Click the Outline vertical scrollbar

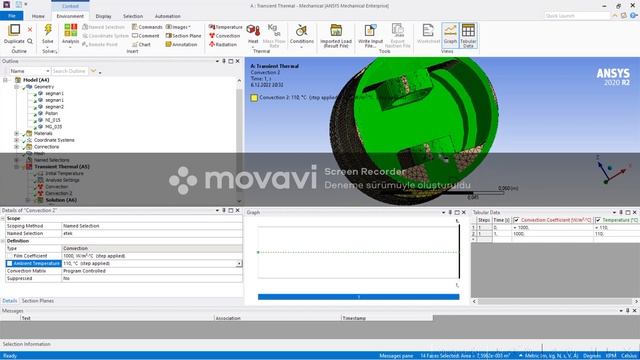coord(239,141)
